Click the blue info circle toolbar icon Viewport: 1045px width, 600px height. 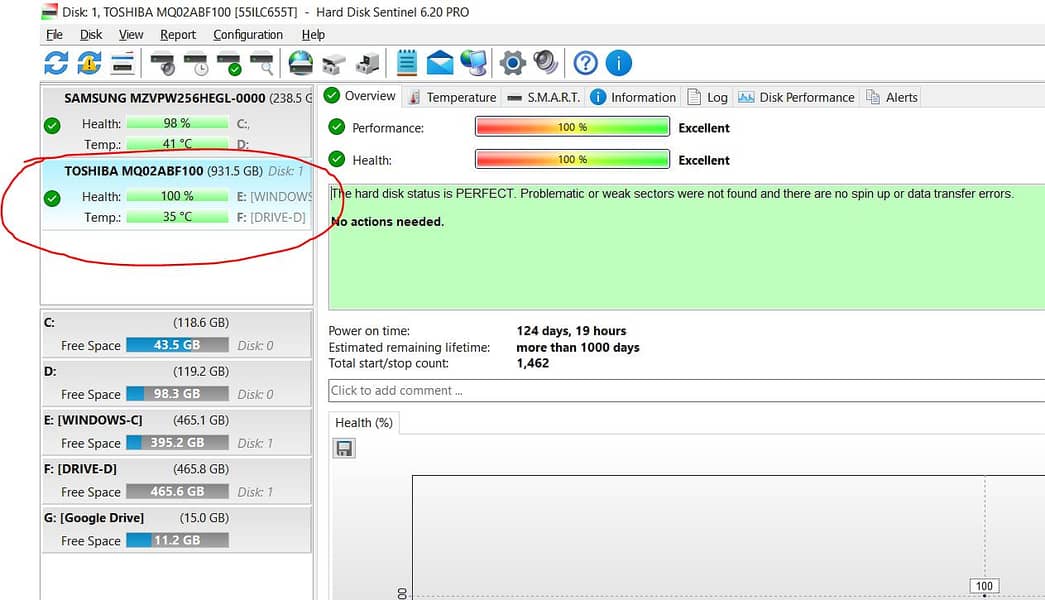619,63
